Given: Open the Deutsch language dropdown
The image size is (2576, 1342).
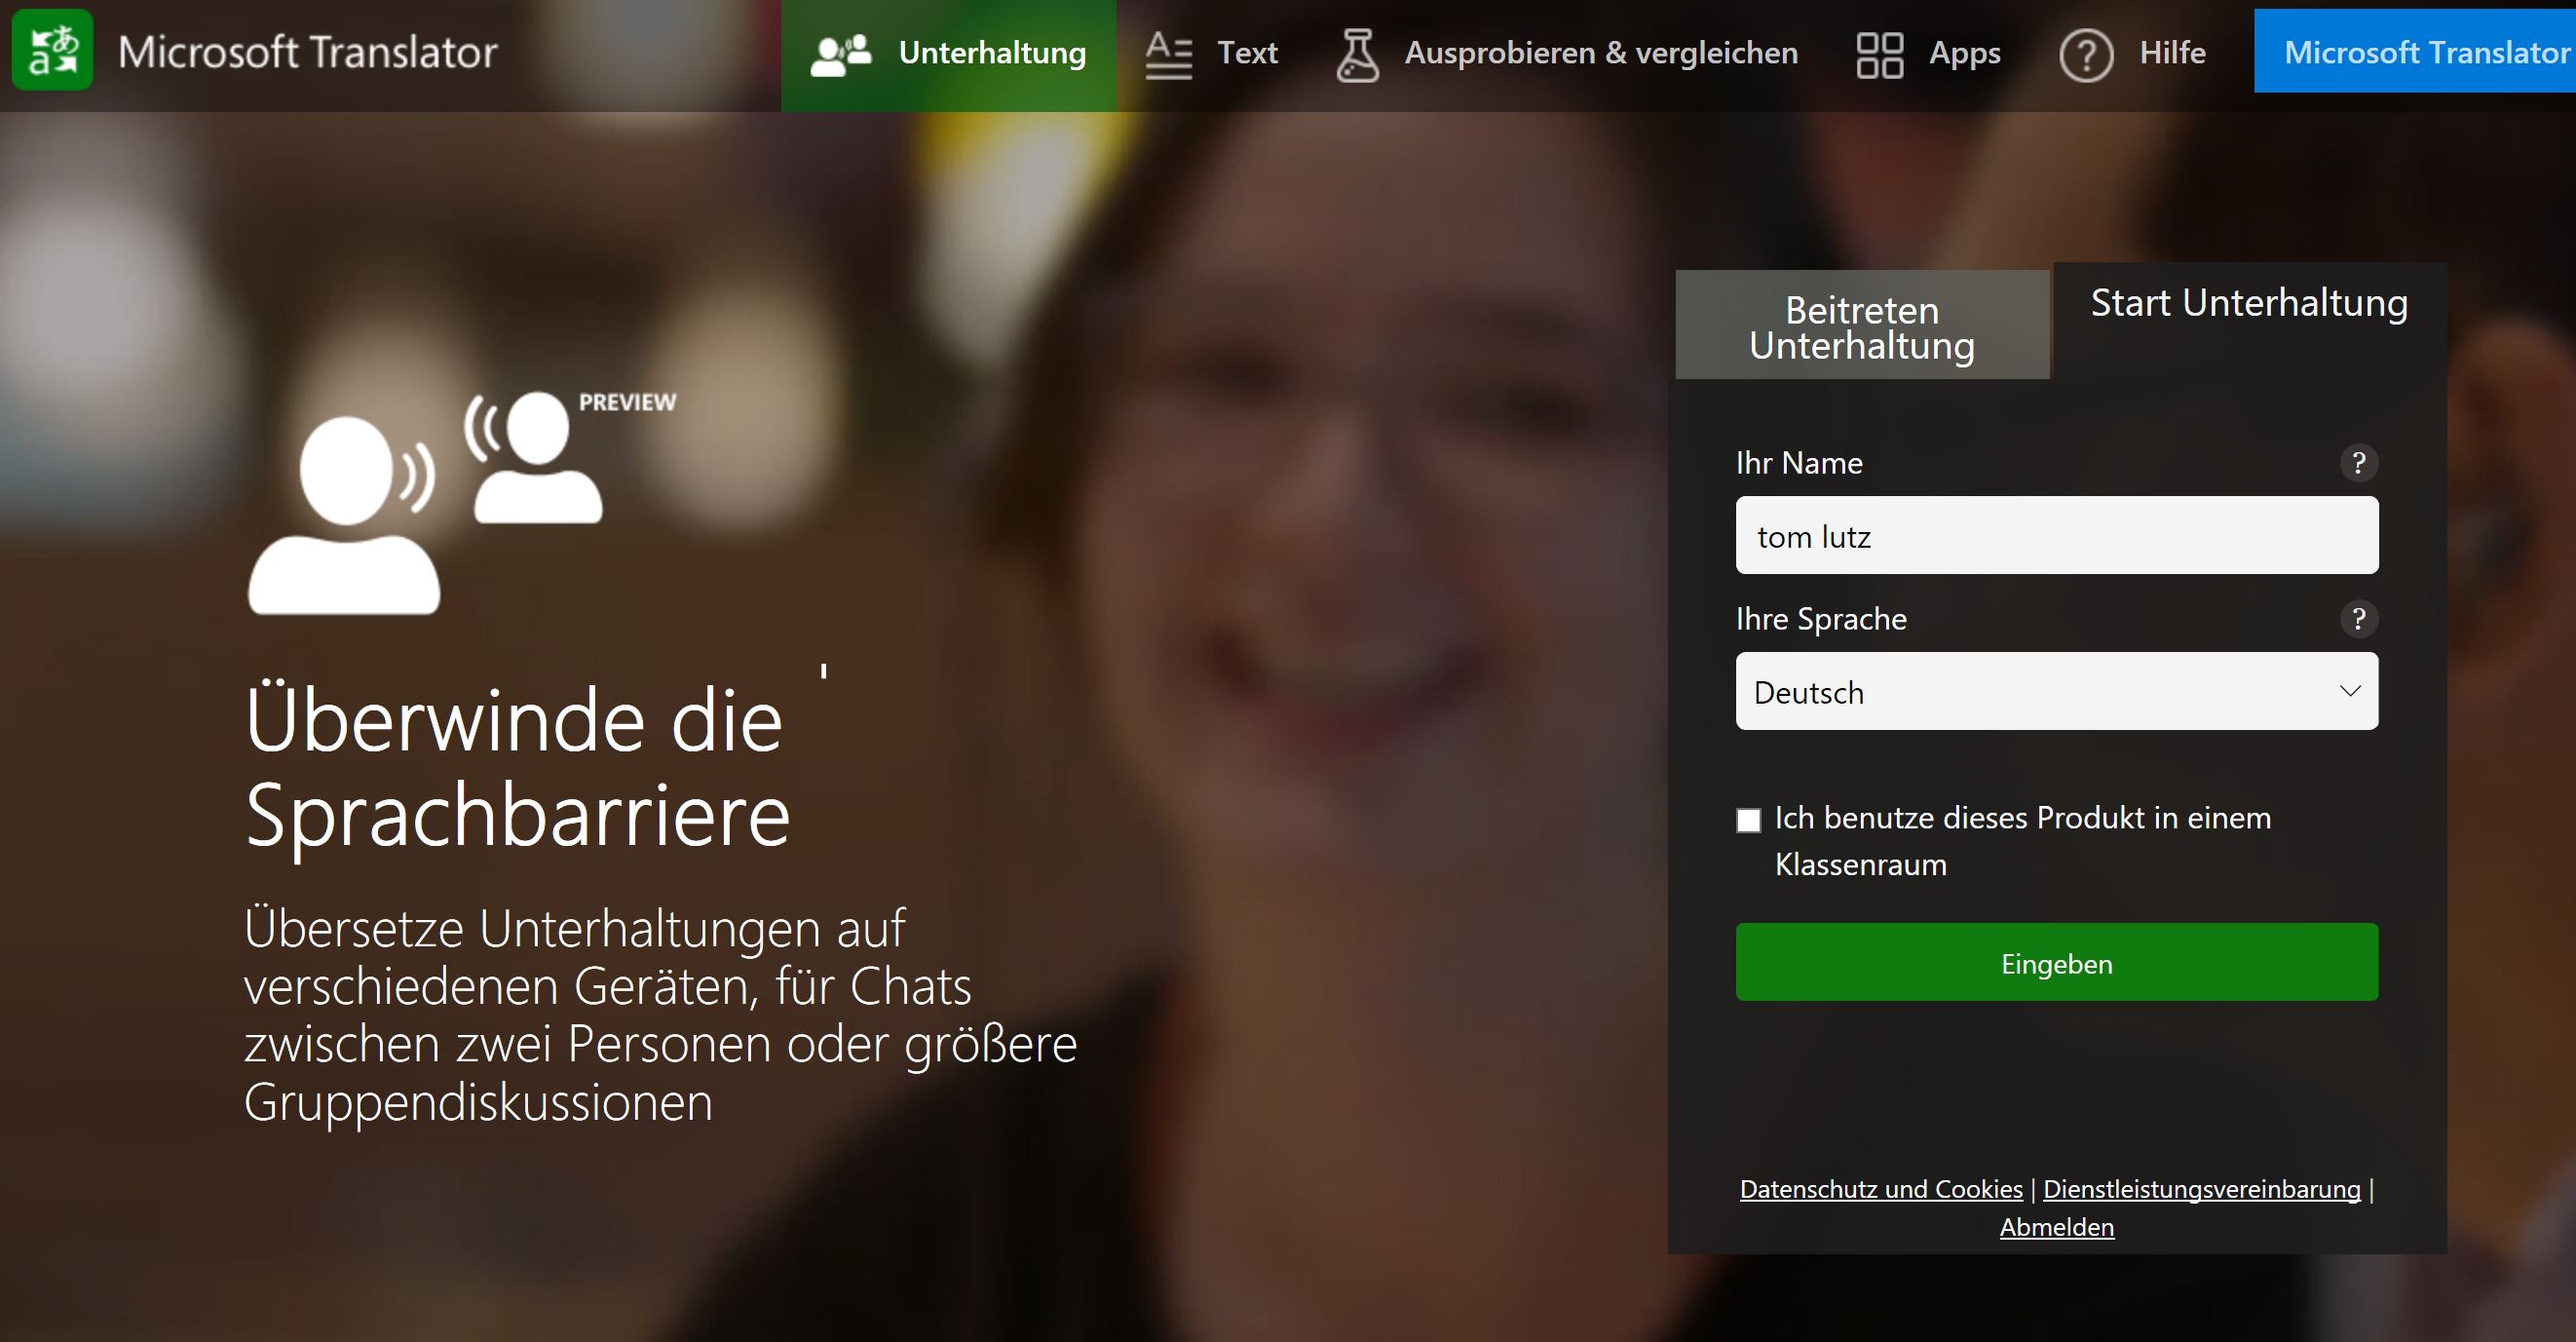Looking at the screenshot, I should [x=2040, y=692].
